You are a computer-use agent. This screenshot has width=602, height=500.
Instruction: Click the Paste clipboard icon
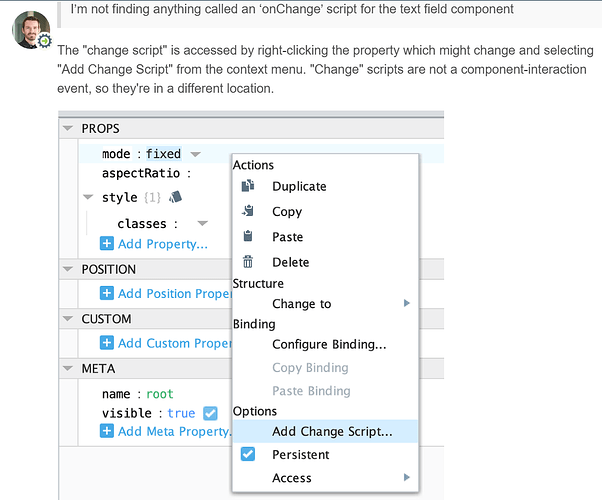249,237
